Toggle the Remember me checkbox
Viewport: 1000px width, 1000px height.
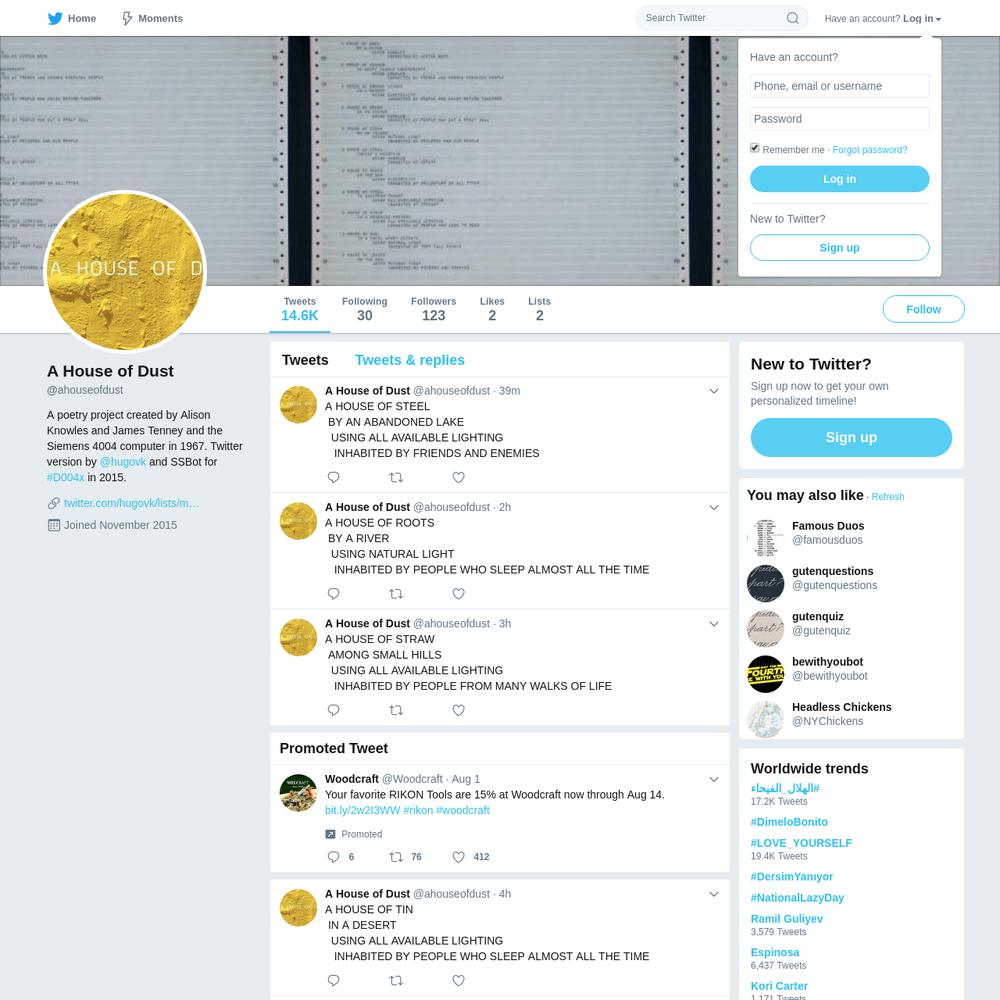tap(754, 148)
